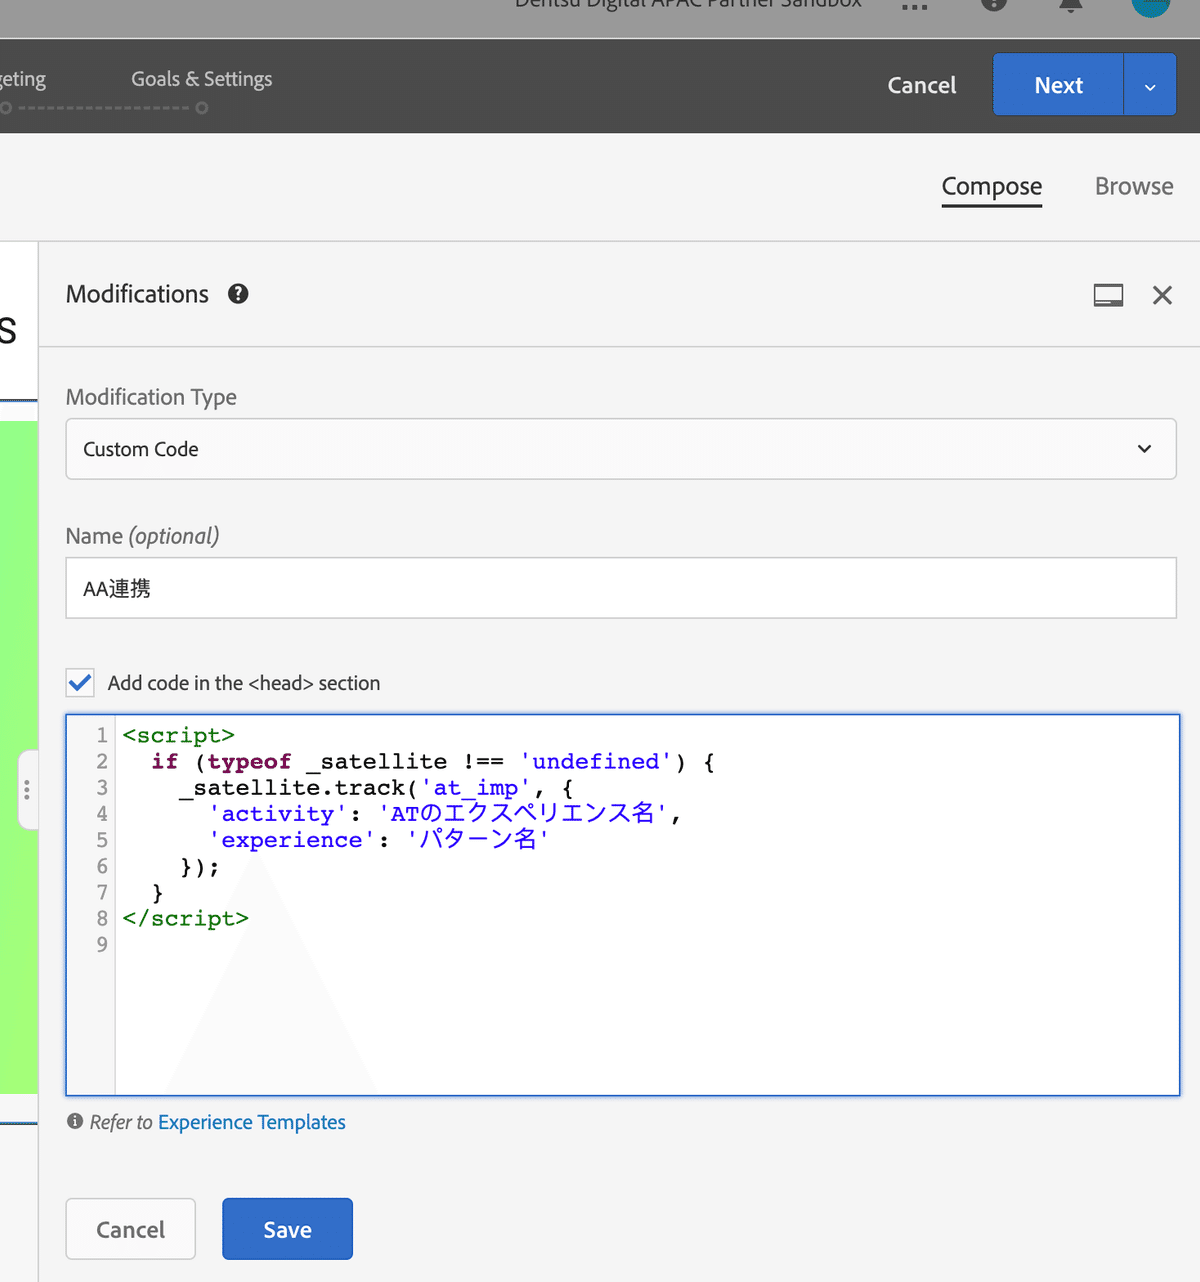Image resolution: width=1200 pixels, height=1282 pixels.
Task: Save the custom code modification
Action: [x=287, y=1229]
